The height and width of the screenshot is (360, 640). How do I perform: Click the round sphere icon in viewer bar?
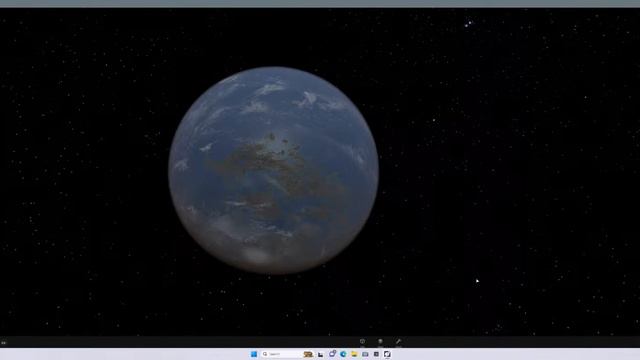[x=380, y=342]
